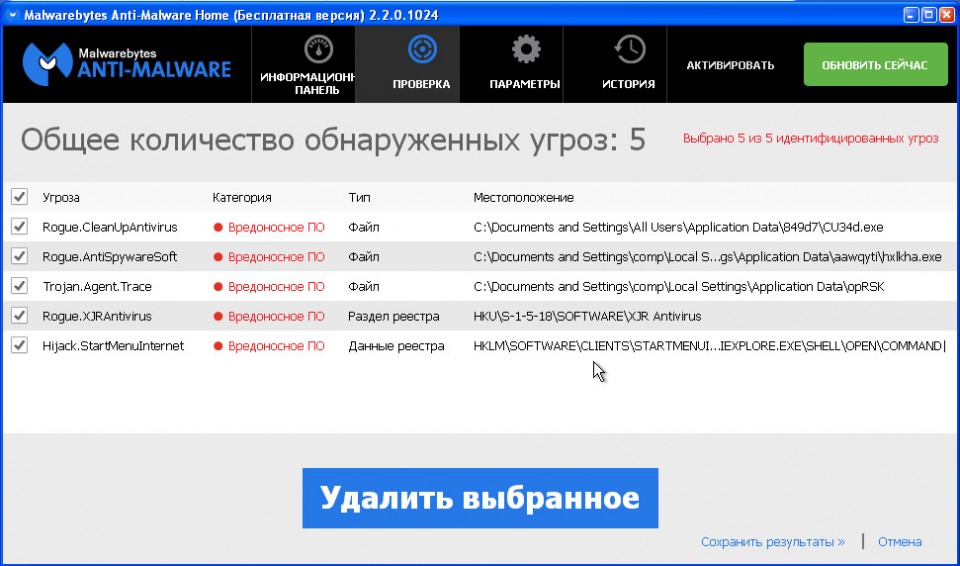This screenshot has height=566, width=960.
Task: Uncheck Rogue.XJRAntivirus threat
Action: coord(20,315)
